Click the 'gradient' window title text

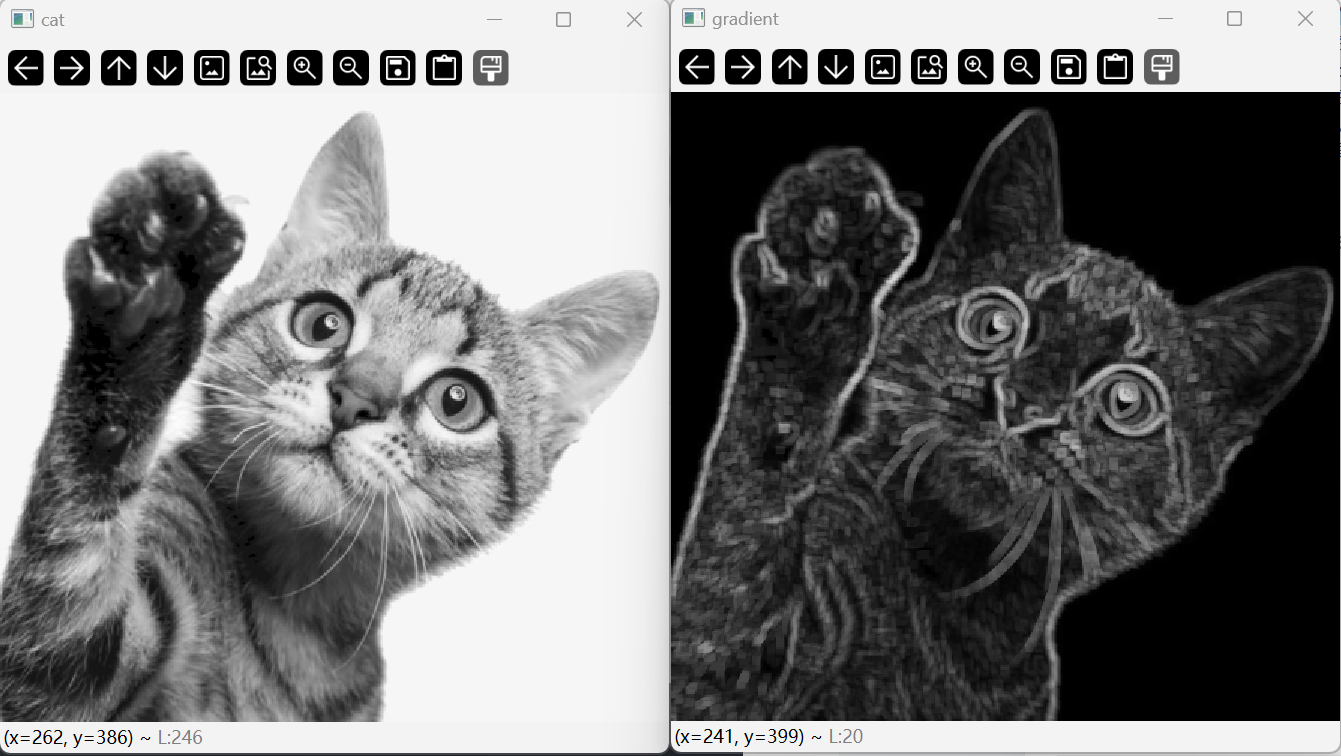point(745,18)
